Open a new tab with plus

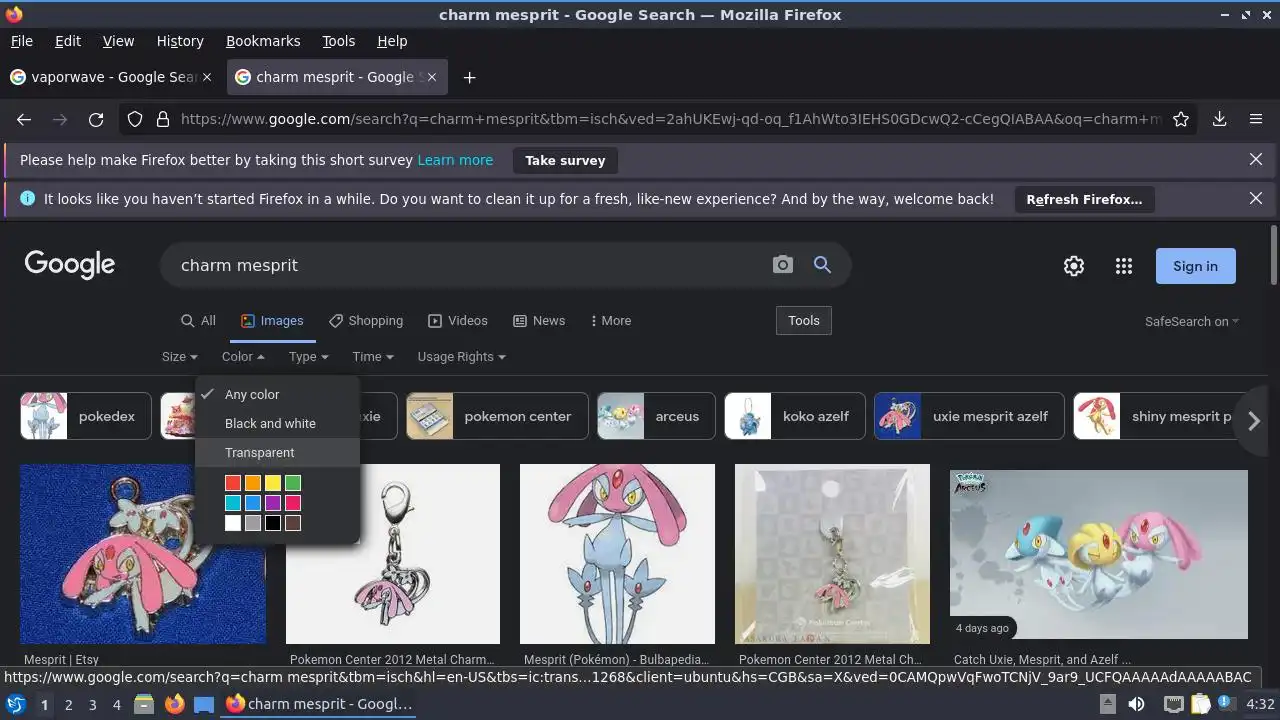469,77
